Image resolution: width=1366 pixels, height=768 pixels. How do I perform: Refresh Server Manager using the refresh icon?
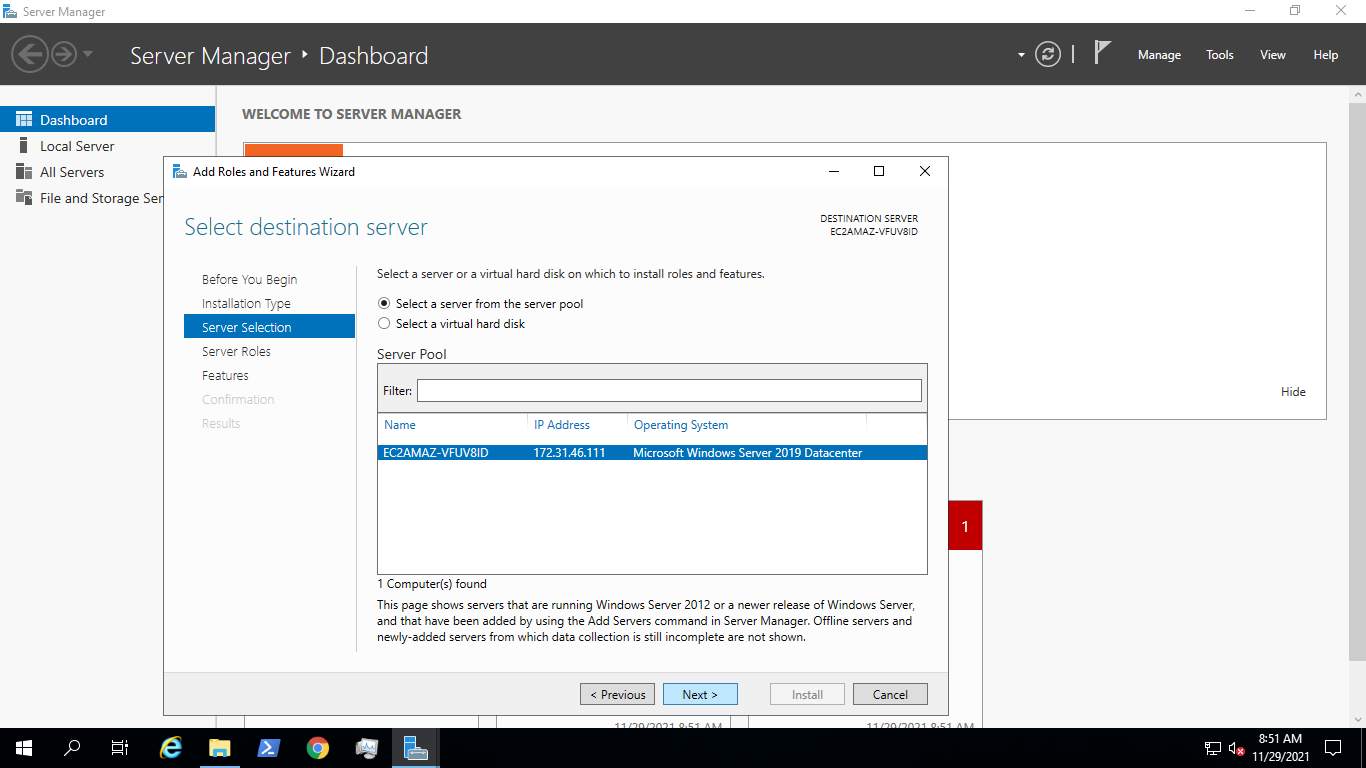click(1047, 54)
